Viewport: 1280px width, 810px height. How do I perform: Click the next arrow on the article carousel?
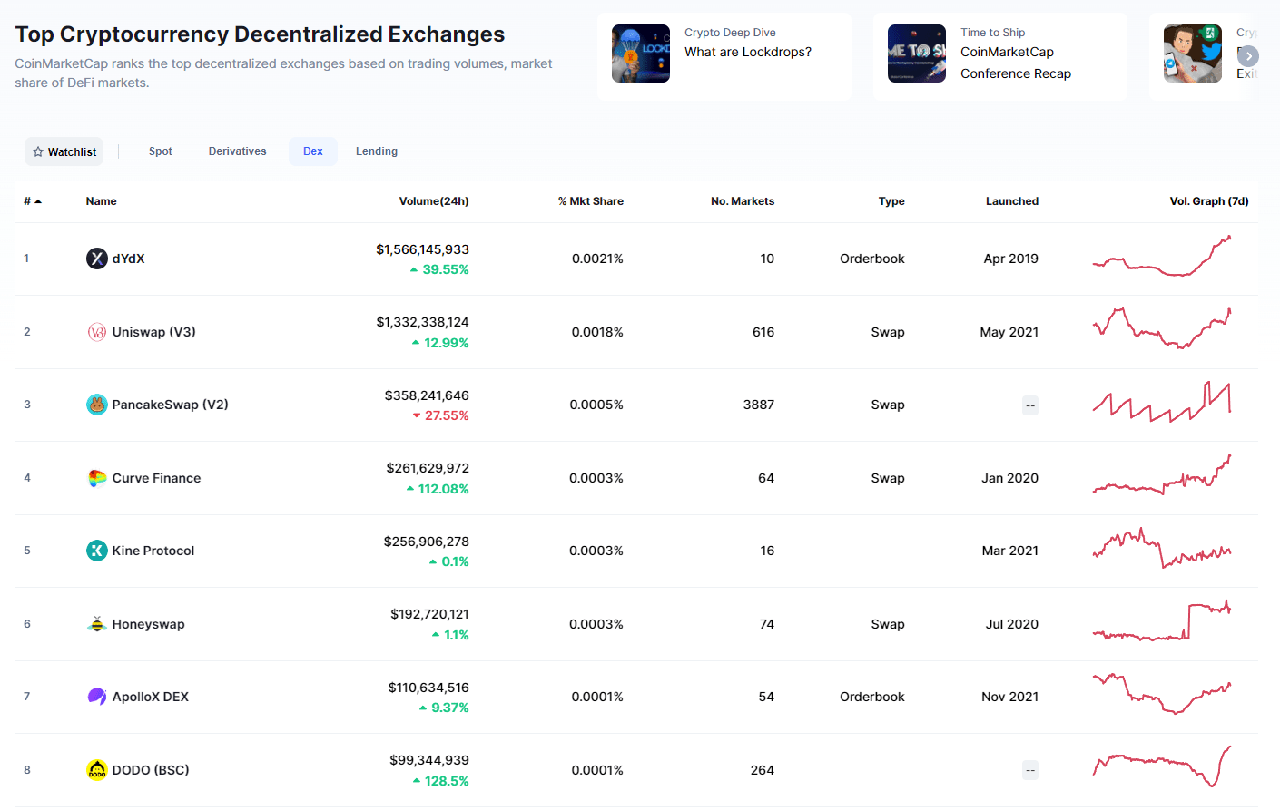pyautogui.click(x=1247, y=56)
